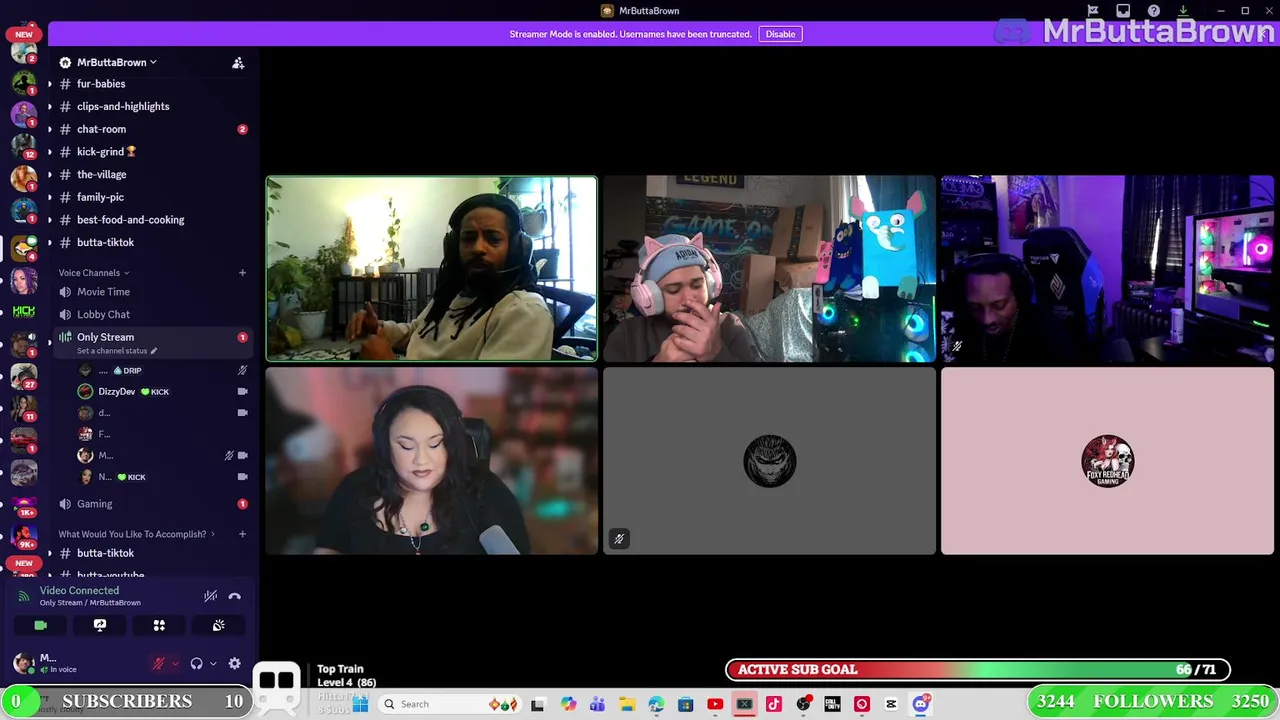Focus the purple-lit gaming room video tile

[x=1107, y=268]
